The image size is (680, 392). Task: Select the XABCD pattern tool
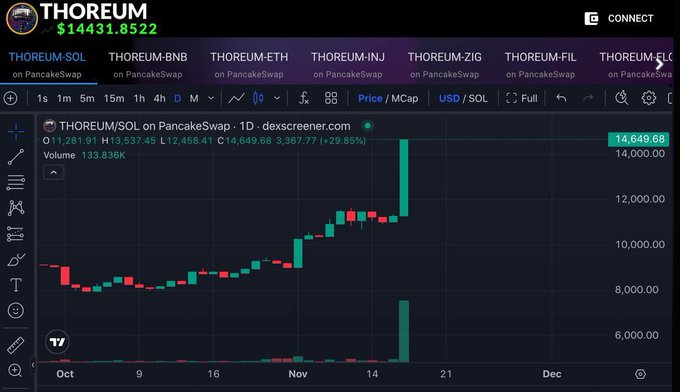16,208
